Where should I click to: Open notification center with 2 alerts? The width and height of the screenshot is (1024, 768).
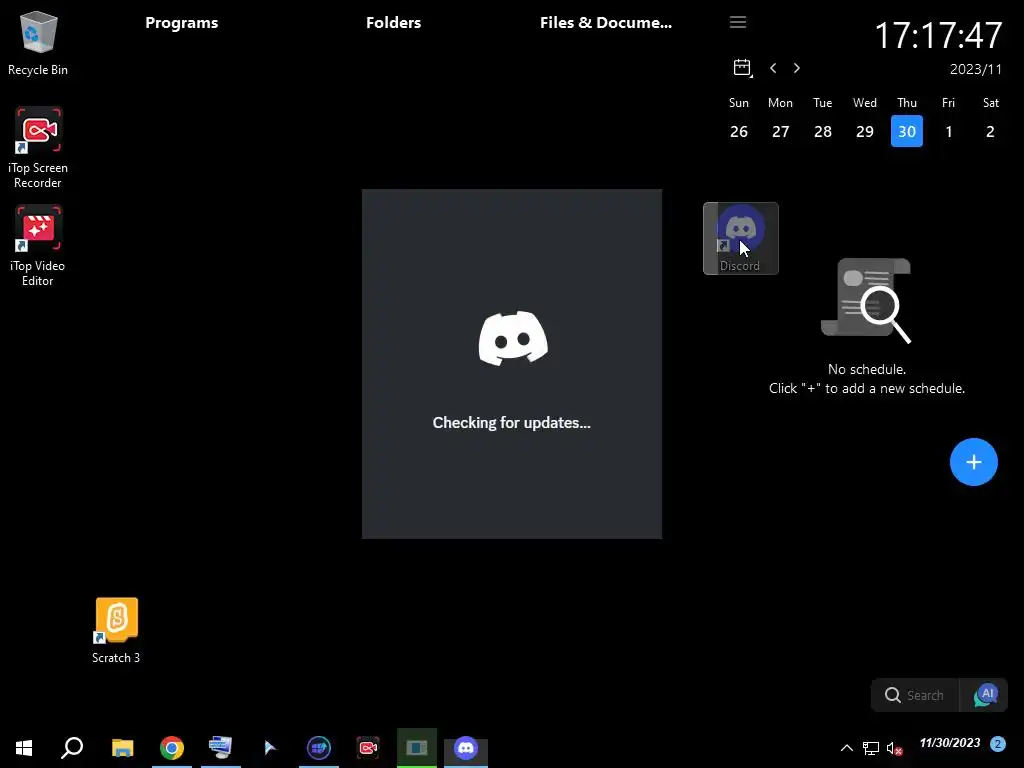997,743
